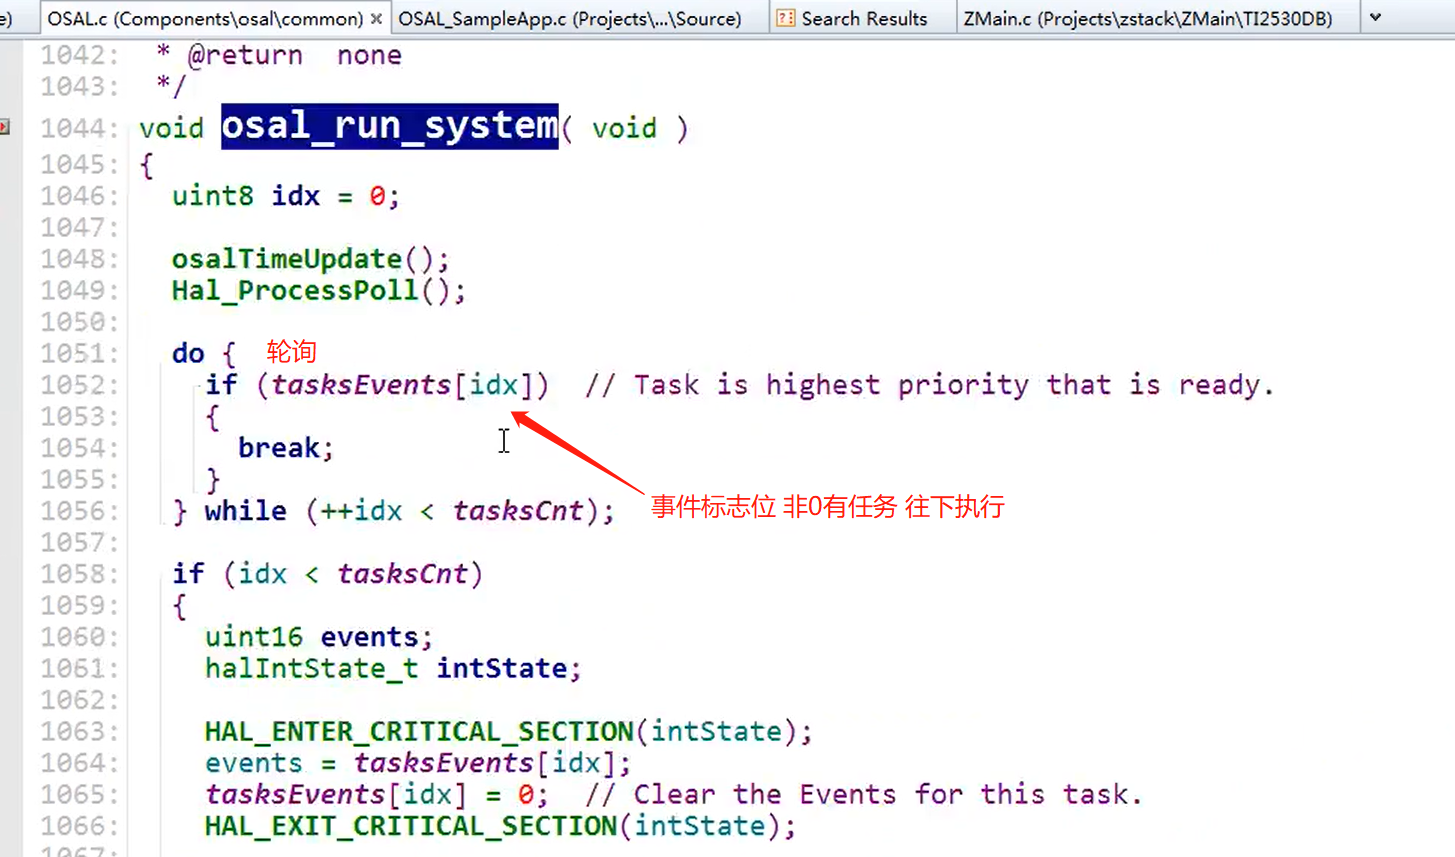Image resolution: width=1455 pixels, height=857 pixels.
Task: Click line number 1058 in the gutter
Action: click(78, 574)
